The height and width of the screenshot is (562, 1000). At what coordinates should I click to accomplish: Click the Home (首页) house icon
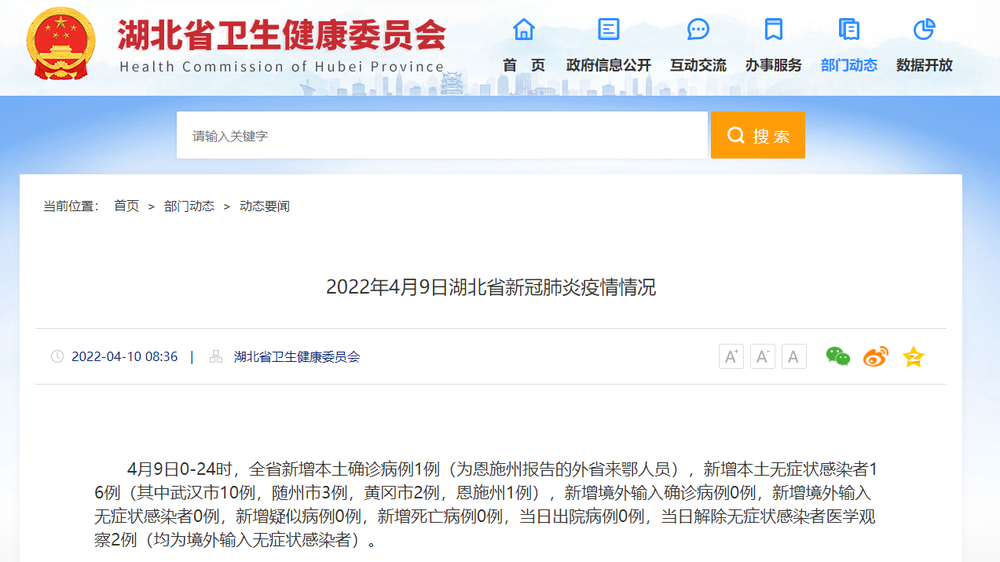(523, 29)
